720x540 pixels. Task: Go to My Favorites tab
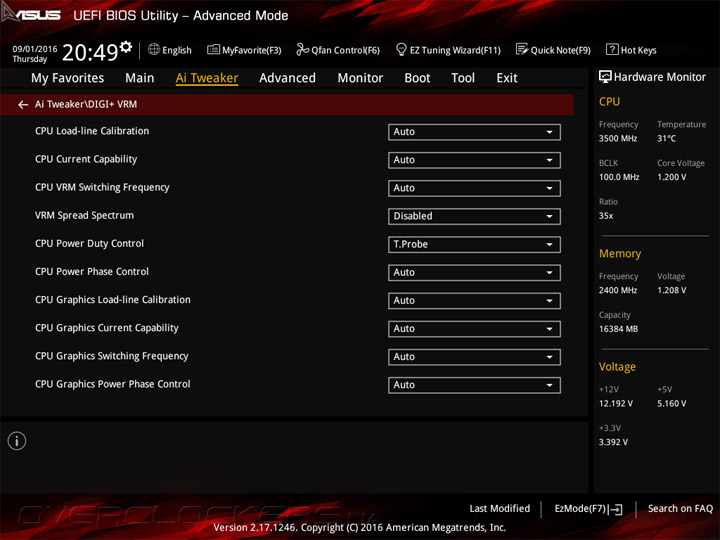point(68,78)
